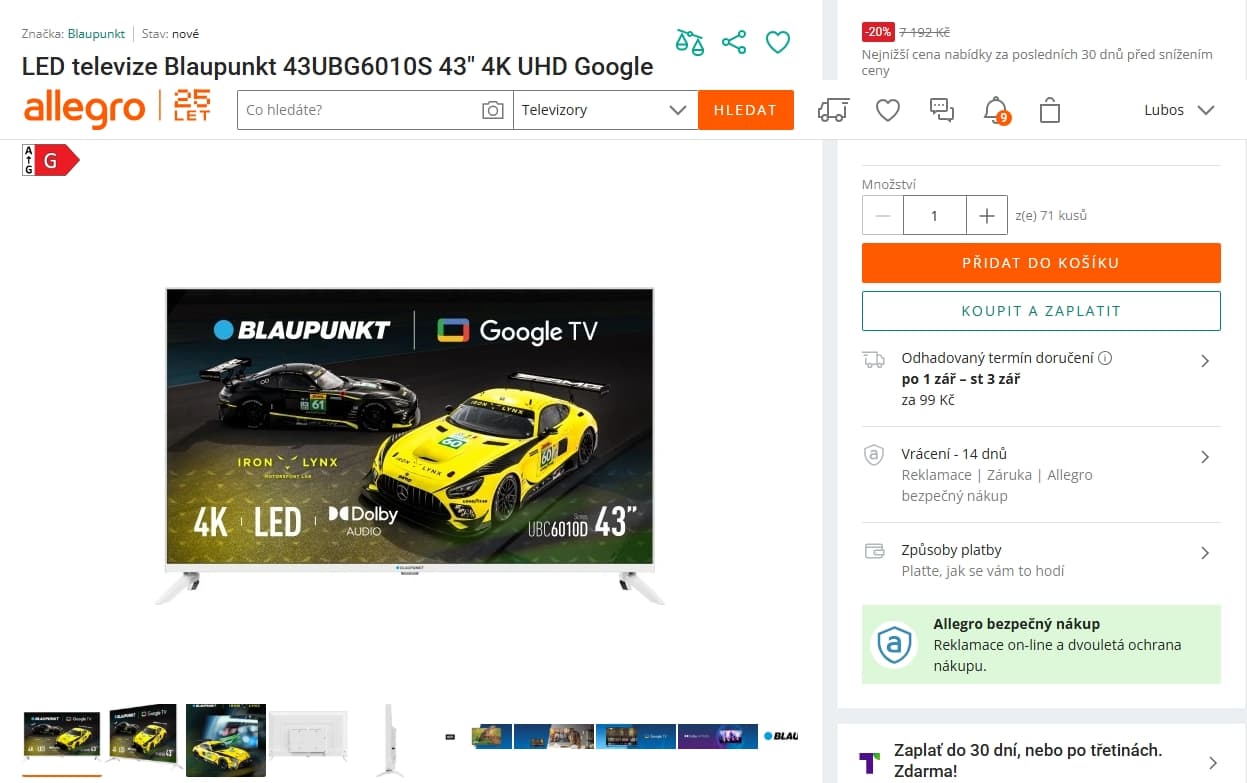Click the shield icon beside returns row
Image resolution: width=1247 pixels, height=783 pixels.
[874, 455]
